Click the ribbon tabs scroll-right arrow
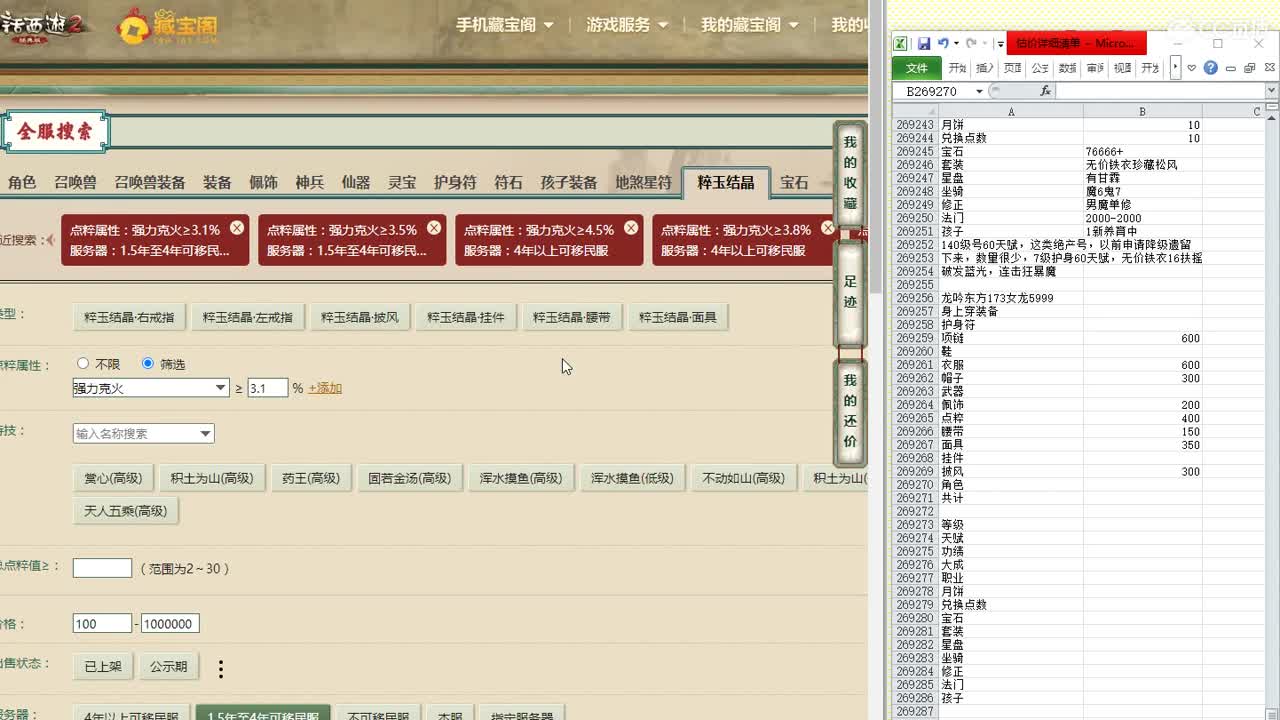Screen dimensions: 1280x720 1175,68
